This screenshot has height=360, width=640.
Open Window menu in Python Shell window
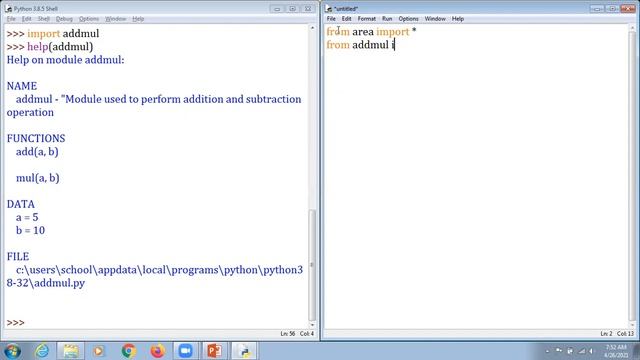coord(116,19)
